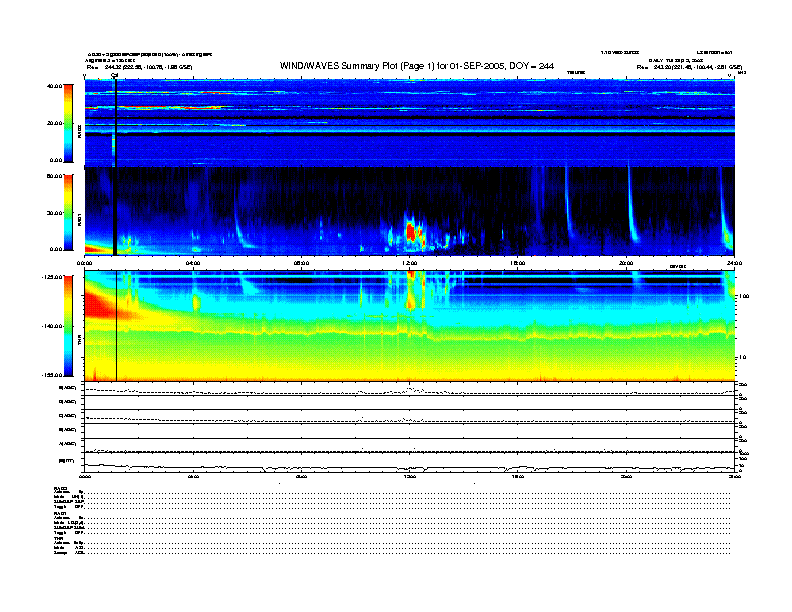Click the red intense burst at 12:00 in RAD1
The width and height of the screenshot is (792, 612).
[x=411, y=233]
